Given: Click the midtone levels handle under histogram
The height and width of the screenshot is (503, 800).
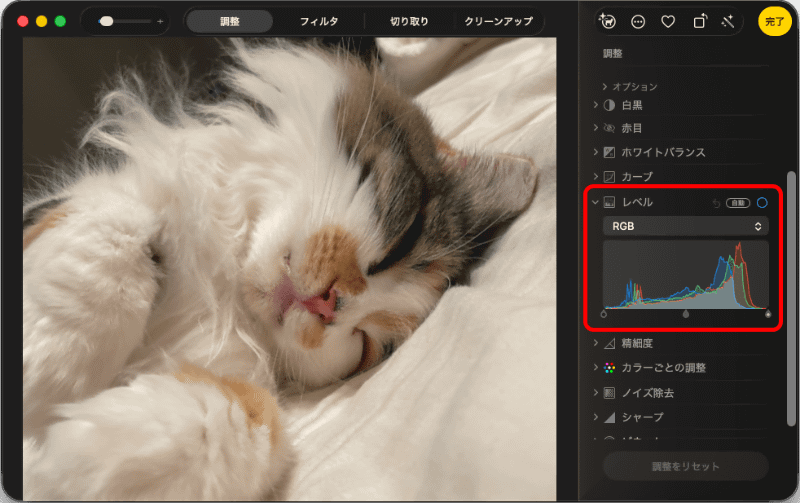Looking at the screenshot, I should [686, 314].
